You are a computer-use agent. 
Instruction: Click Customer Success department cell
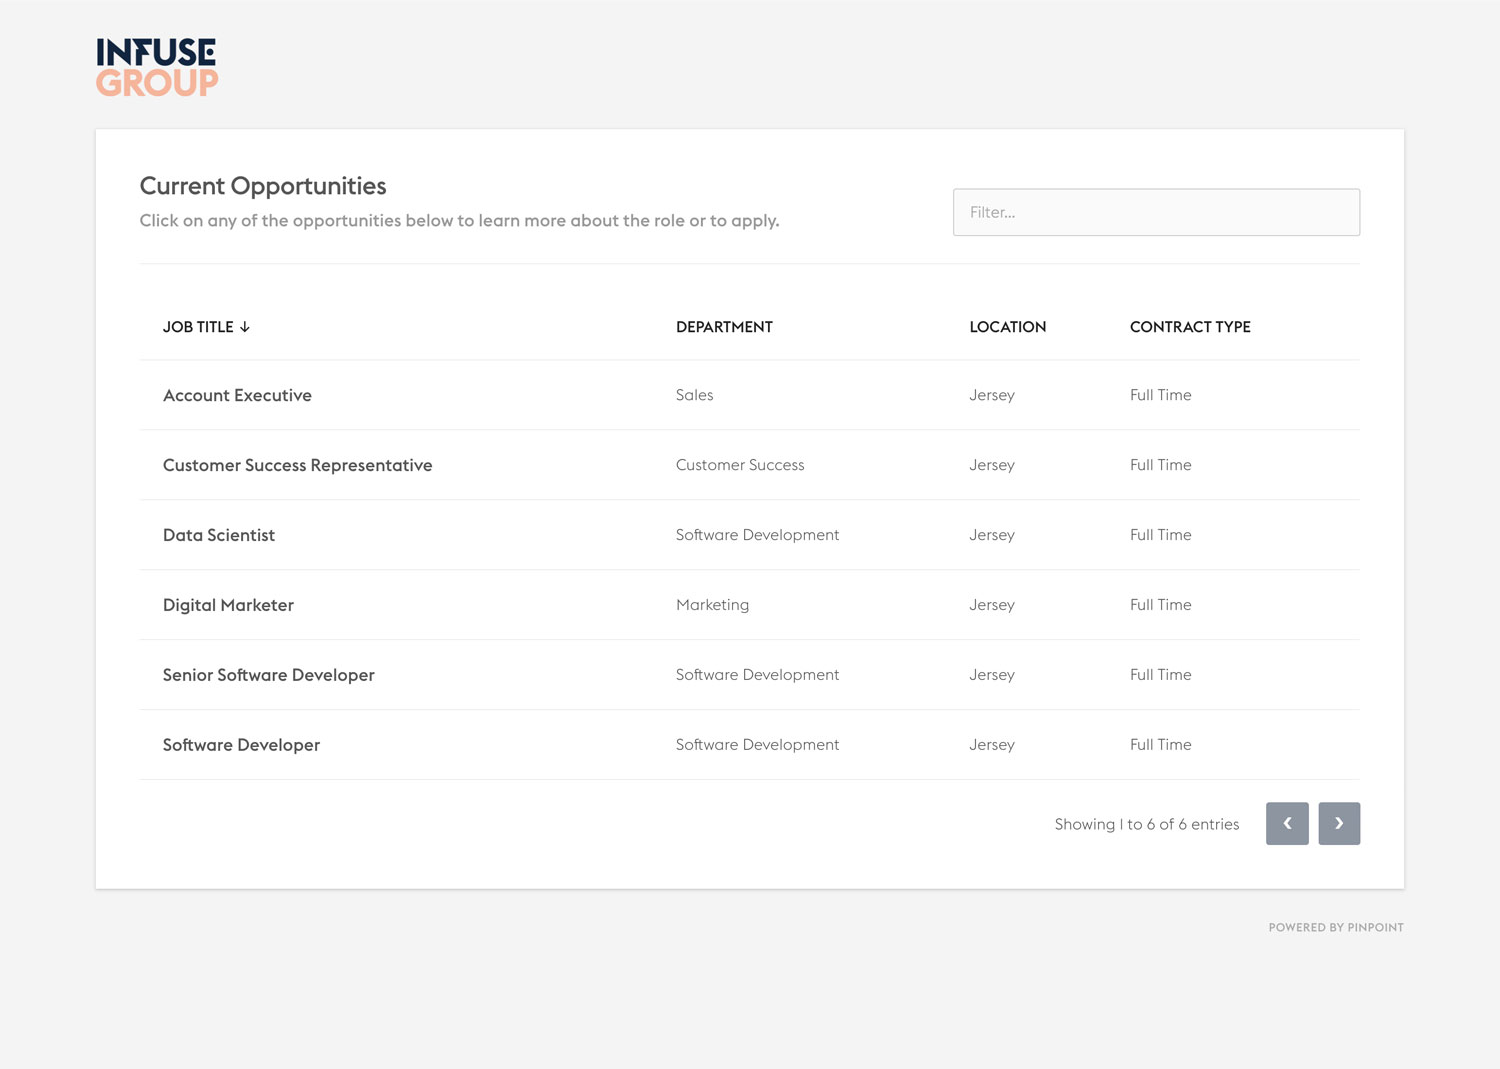pos(739,465)
